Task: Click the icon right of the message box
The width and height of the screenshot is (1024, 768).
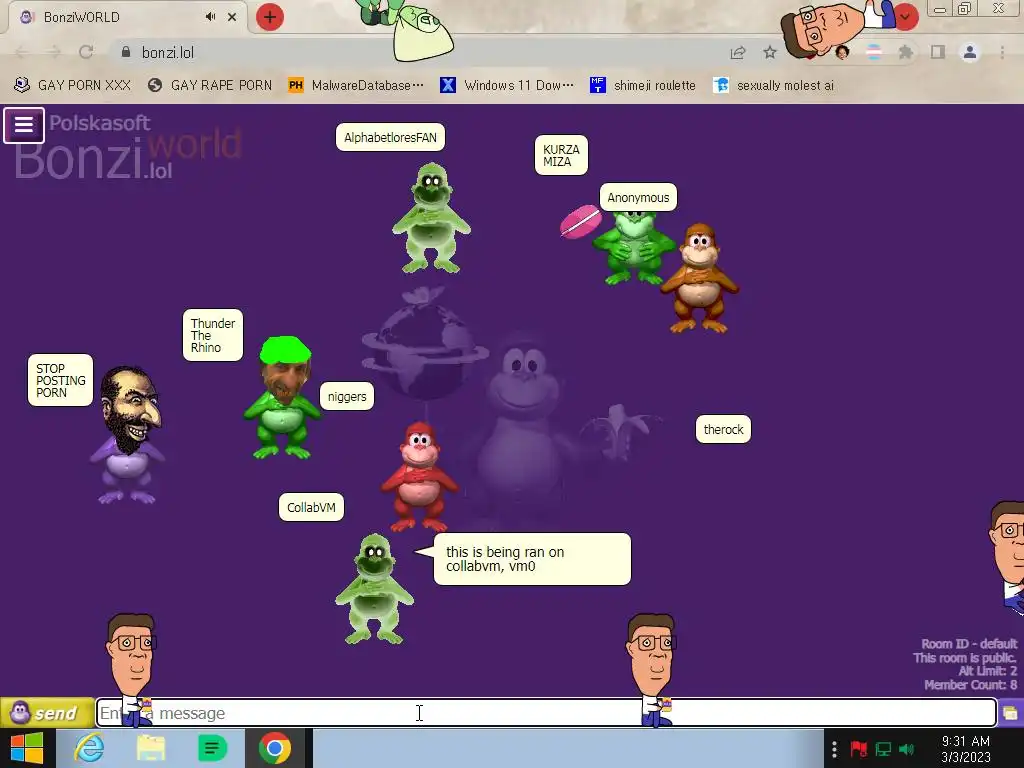Action: click(1010, 712)
